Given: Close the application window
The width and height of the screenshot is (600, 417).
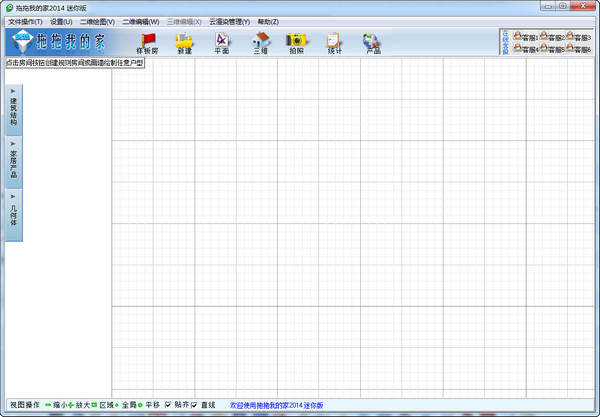Looking at the screenshot, I should coord(583,6).
